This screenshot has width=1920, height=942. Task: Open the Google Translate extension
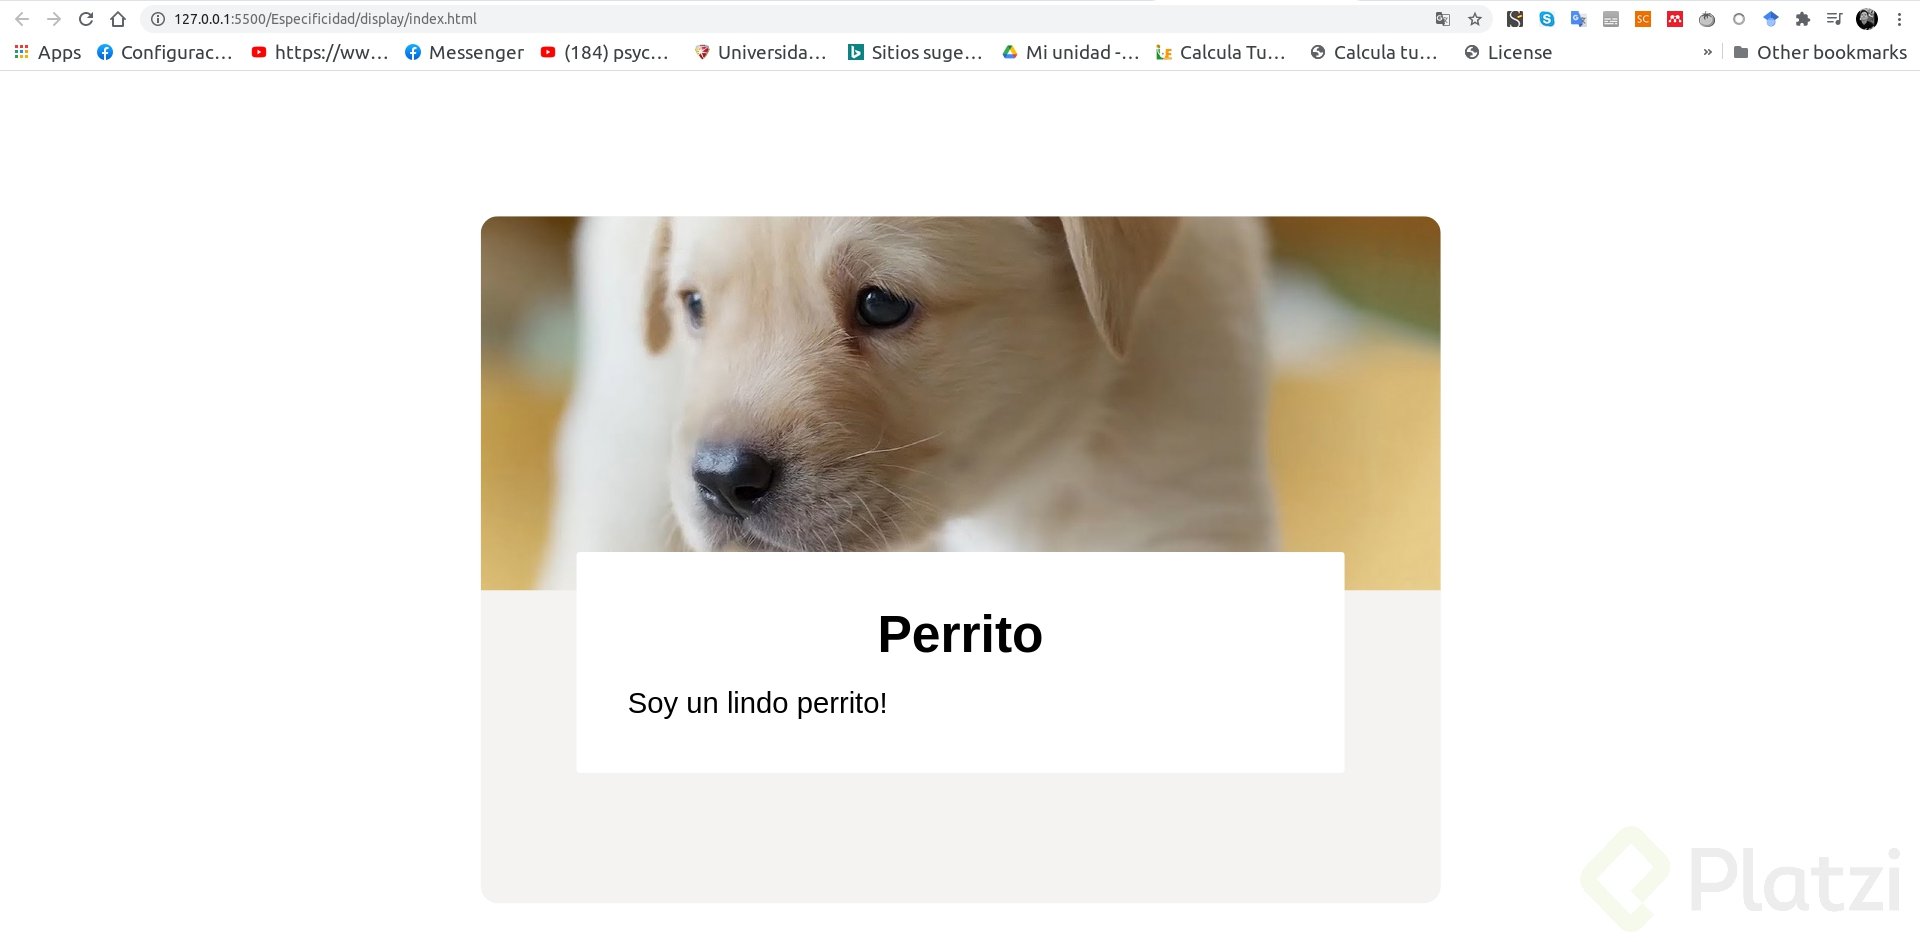(x=1579, y=19)
